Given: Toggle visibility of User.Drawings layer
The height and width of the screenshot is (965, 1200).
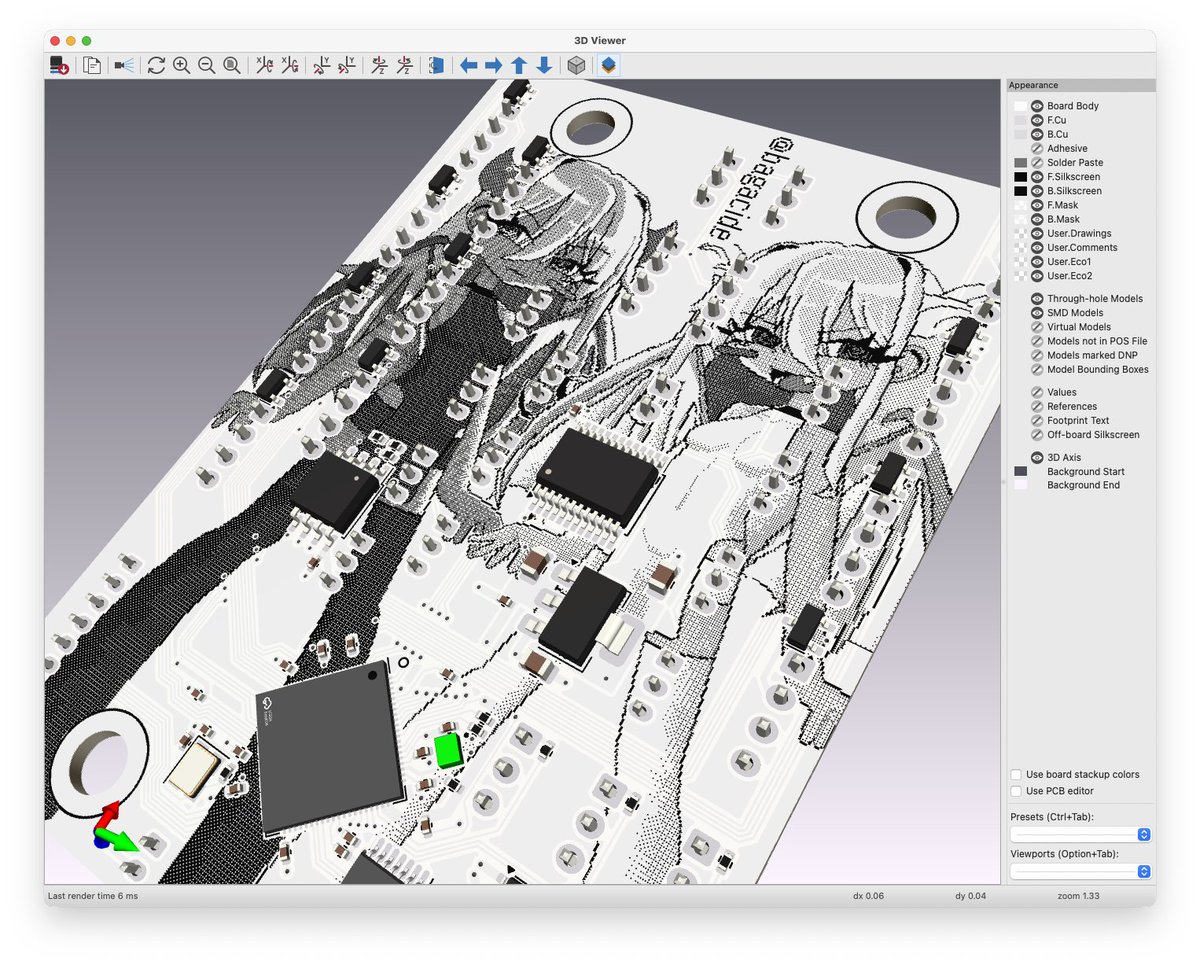Looking at the screenshot, I should pyautogui.click(x=1037, y=233).
